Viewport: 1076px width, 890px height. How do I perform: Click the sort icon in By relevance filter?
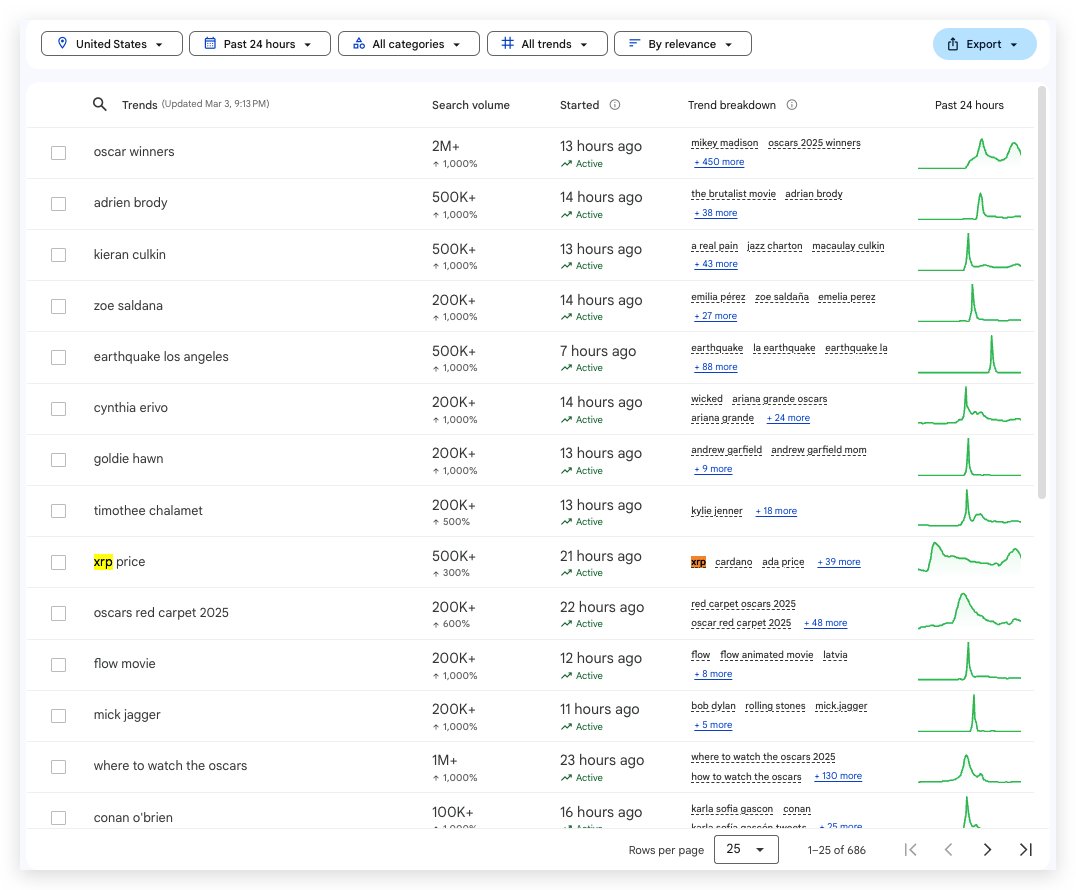click(x=634, y=43)
